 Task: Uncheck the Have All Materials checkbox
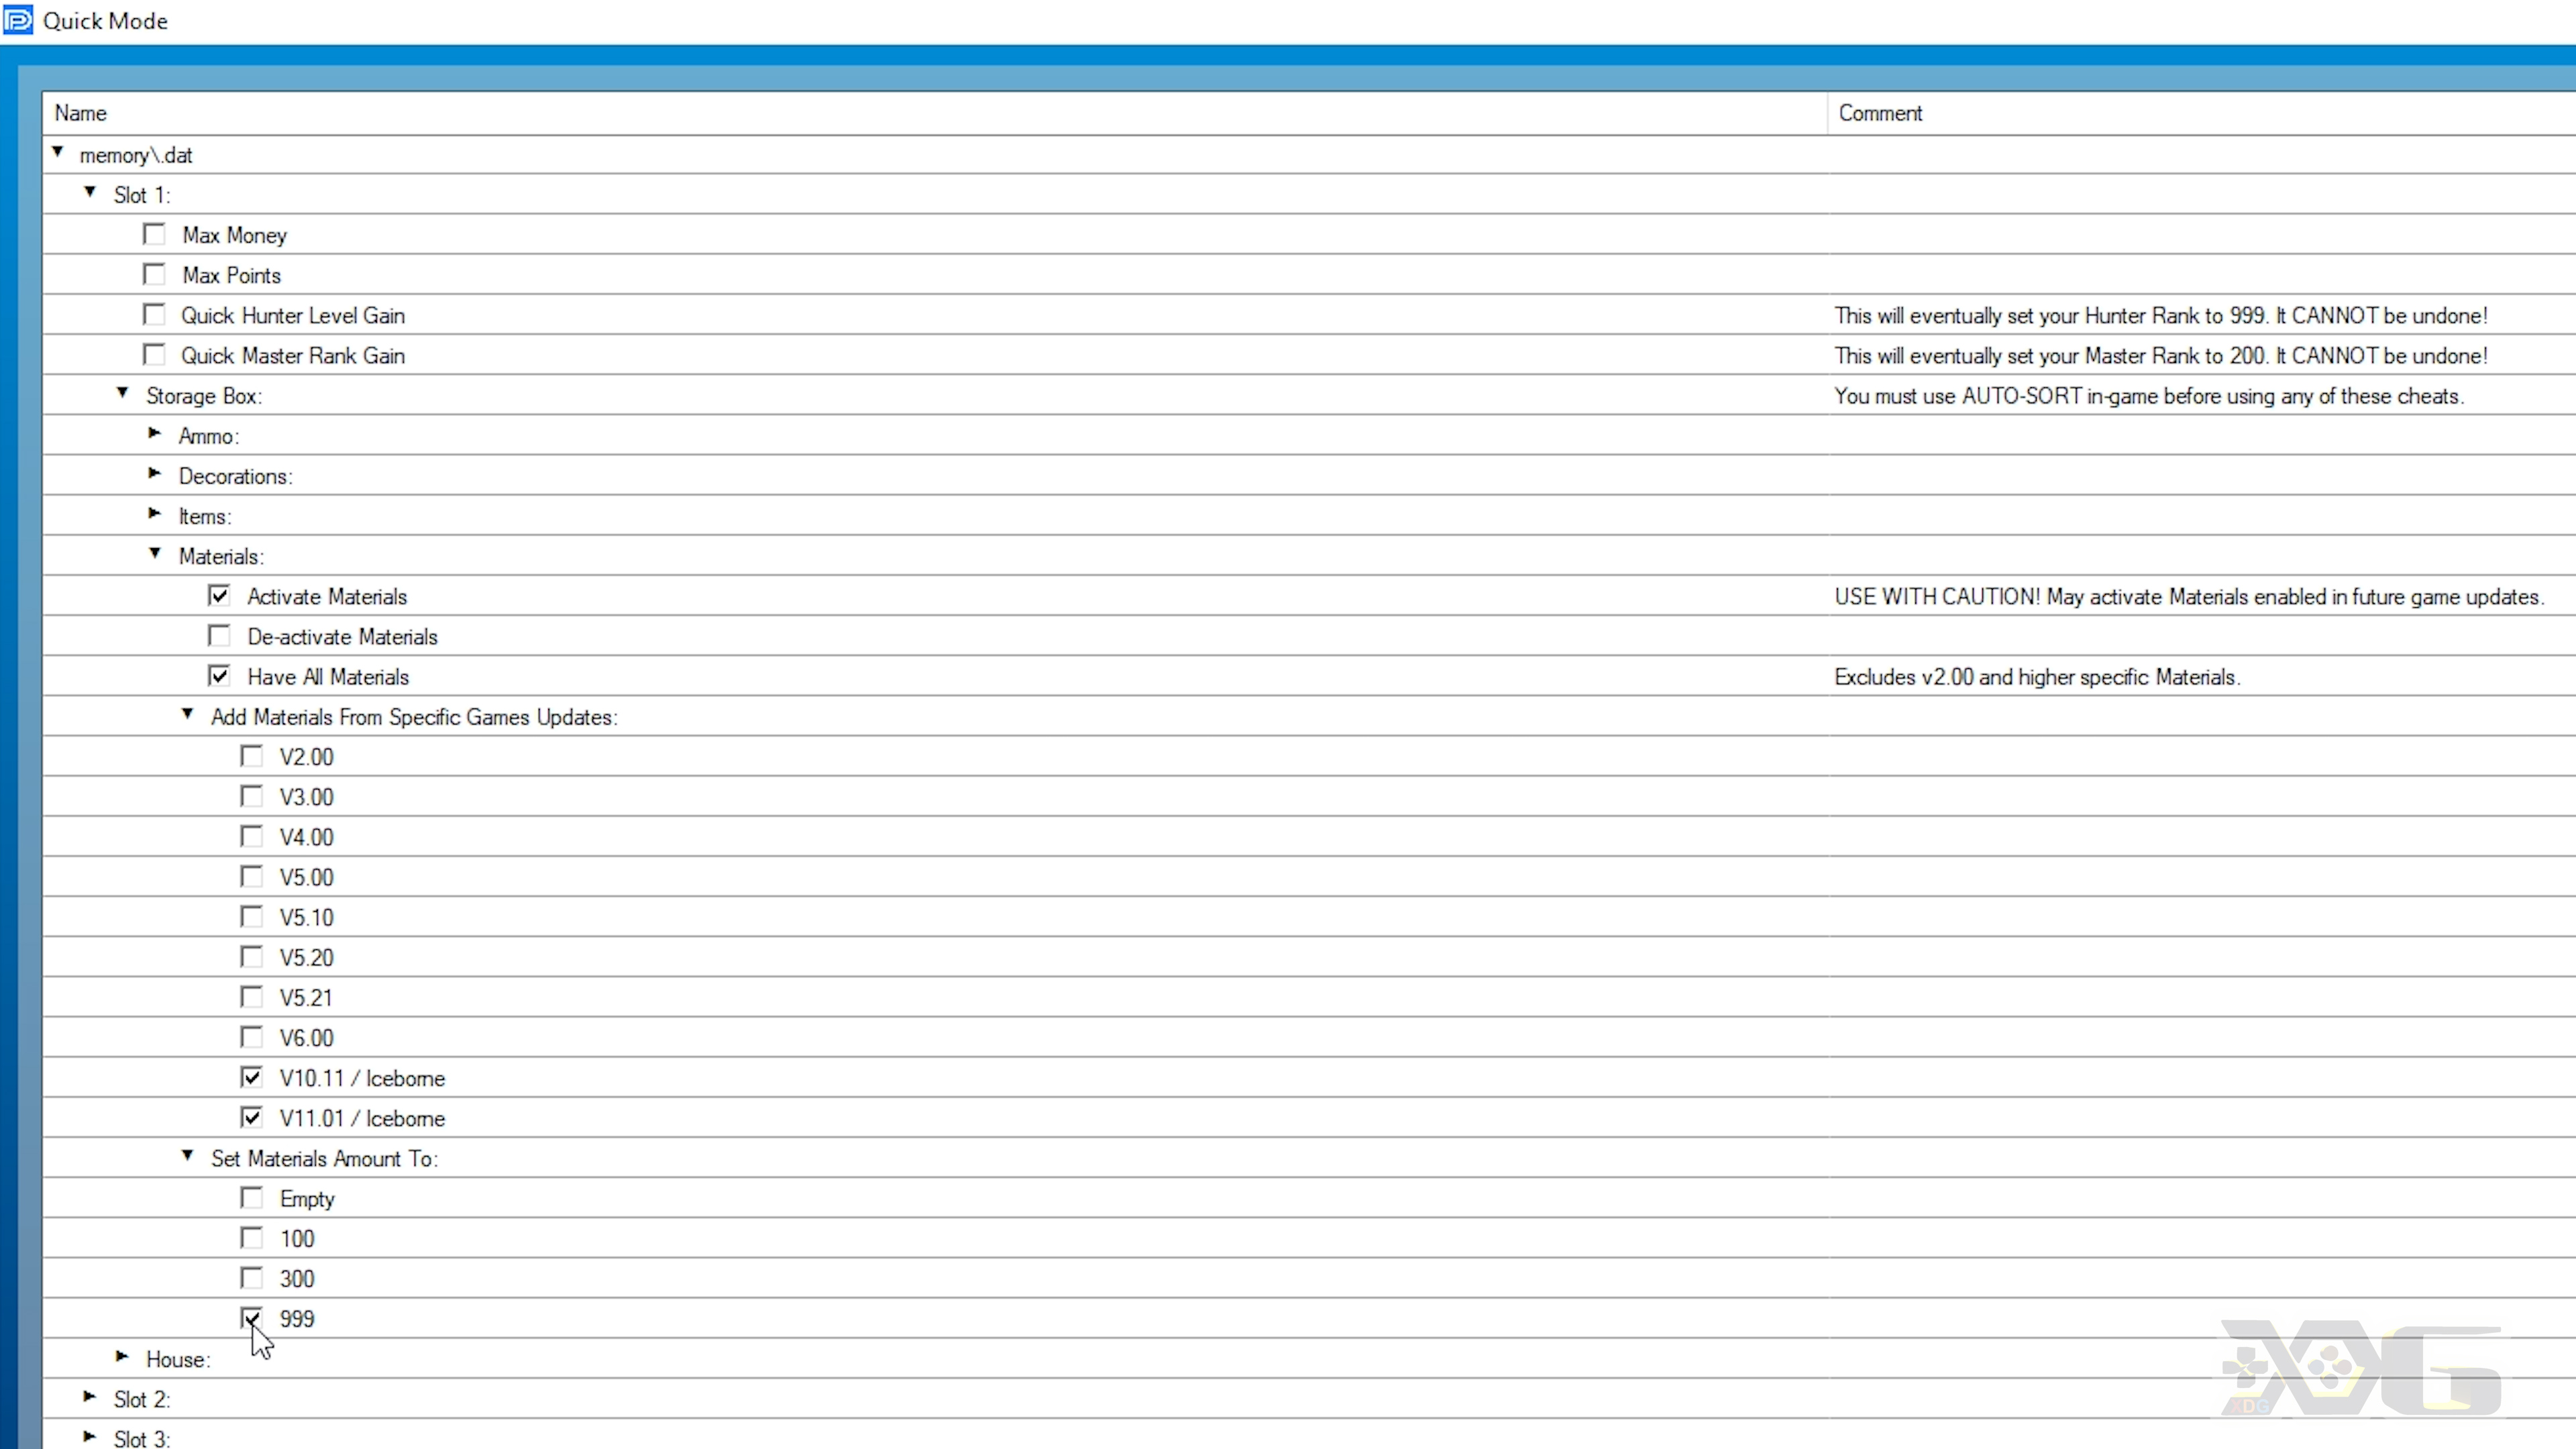click(x=219, y=676)
